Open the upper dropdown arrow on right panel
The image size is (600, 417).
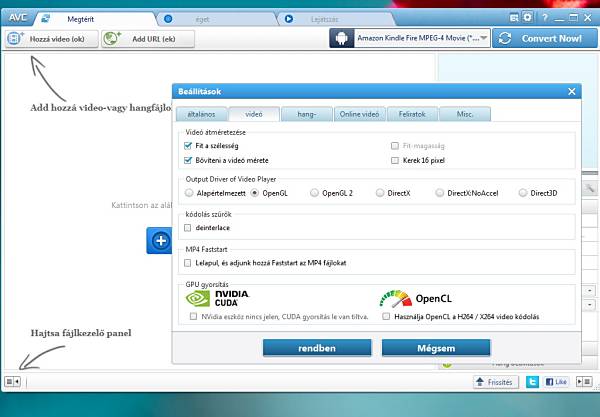(x=589, y=291)
